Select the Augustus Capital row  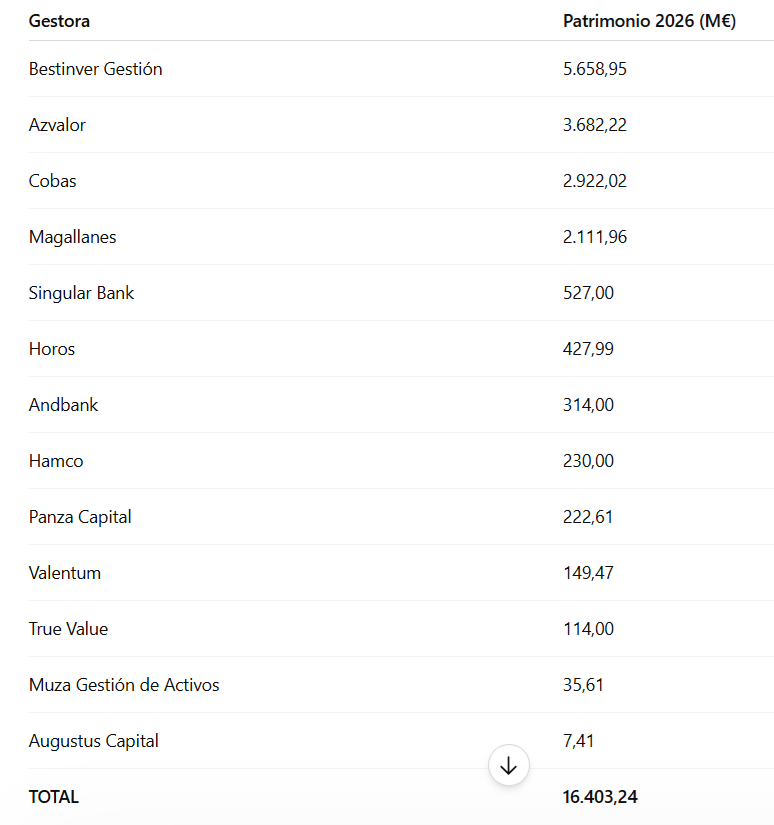click(x=401, y=741)
